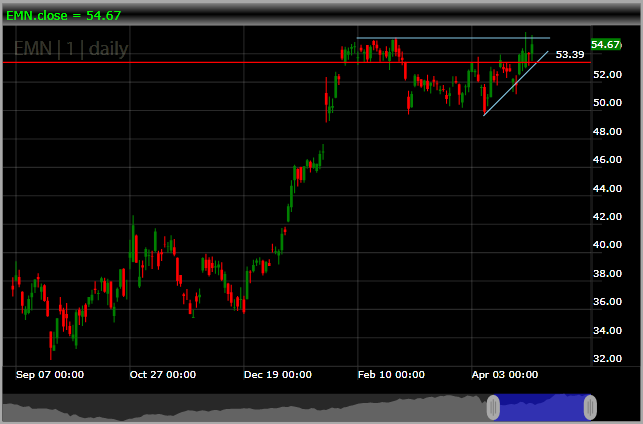The width and height of the screenshot is (643, 424).
Task: Click the blue selected range in navigator
Action: point(542,407)
